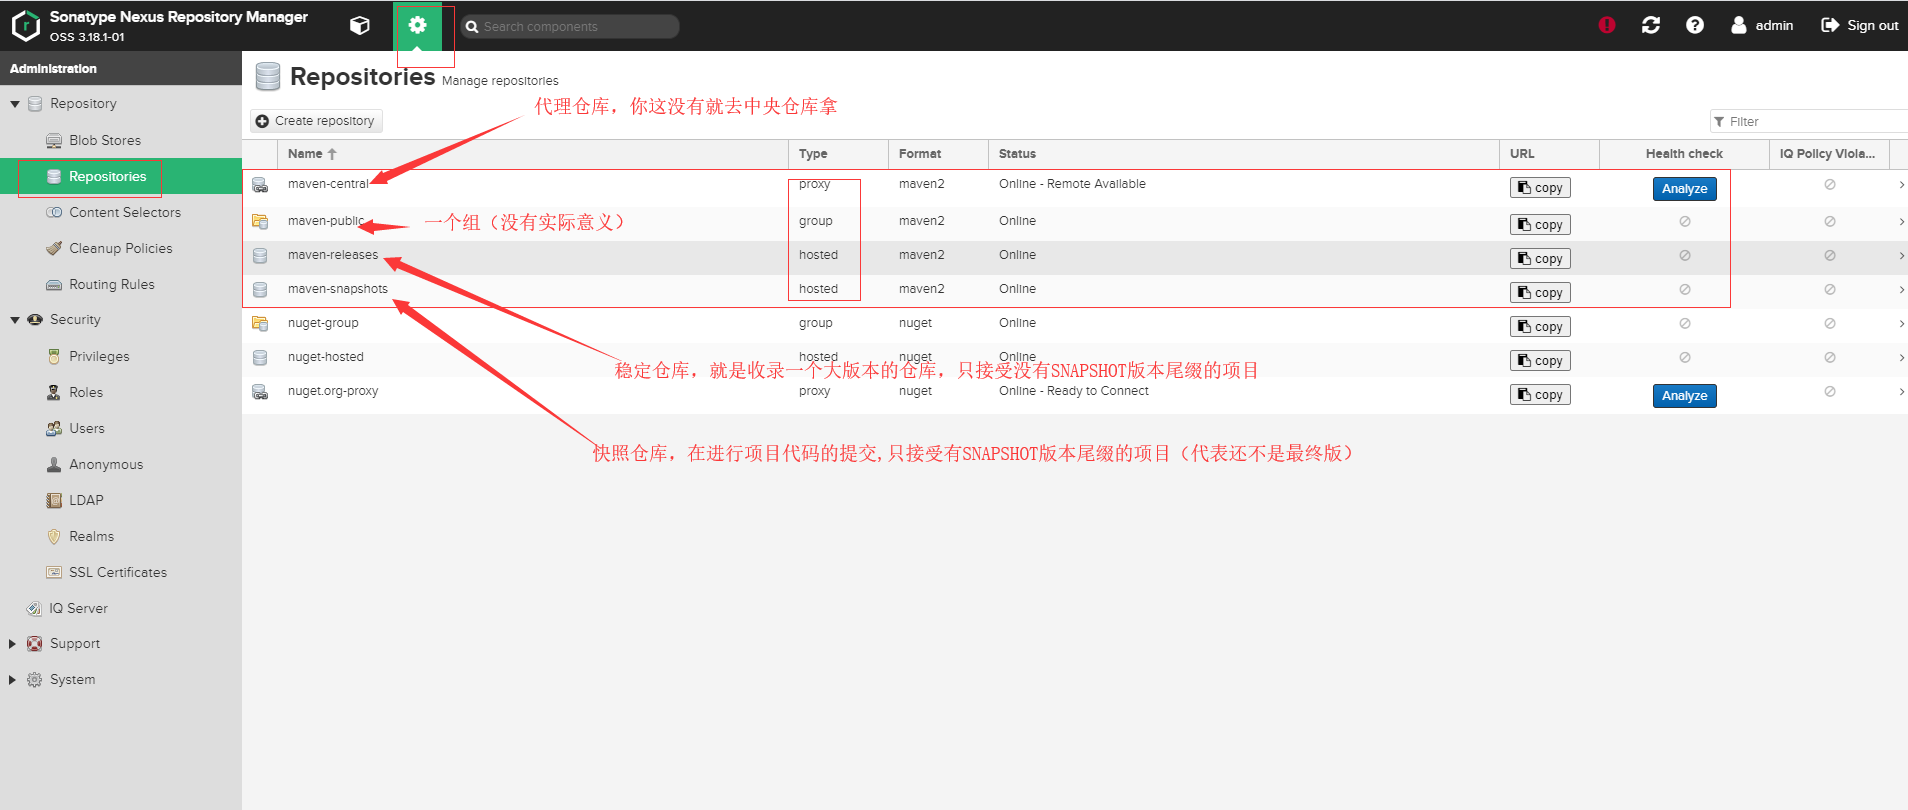Open the maven-central repository row
Image resolution: width=1908 pixels, height=810 pixels.
[1075, 187]
